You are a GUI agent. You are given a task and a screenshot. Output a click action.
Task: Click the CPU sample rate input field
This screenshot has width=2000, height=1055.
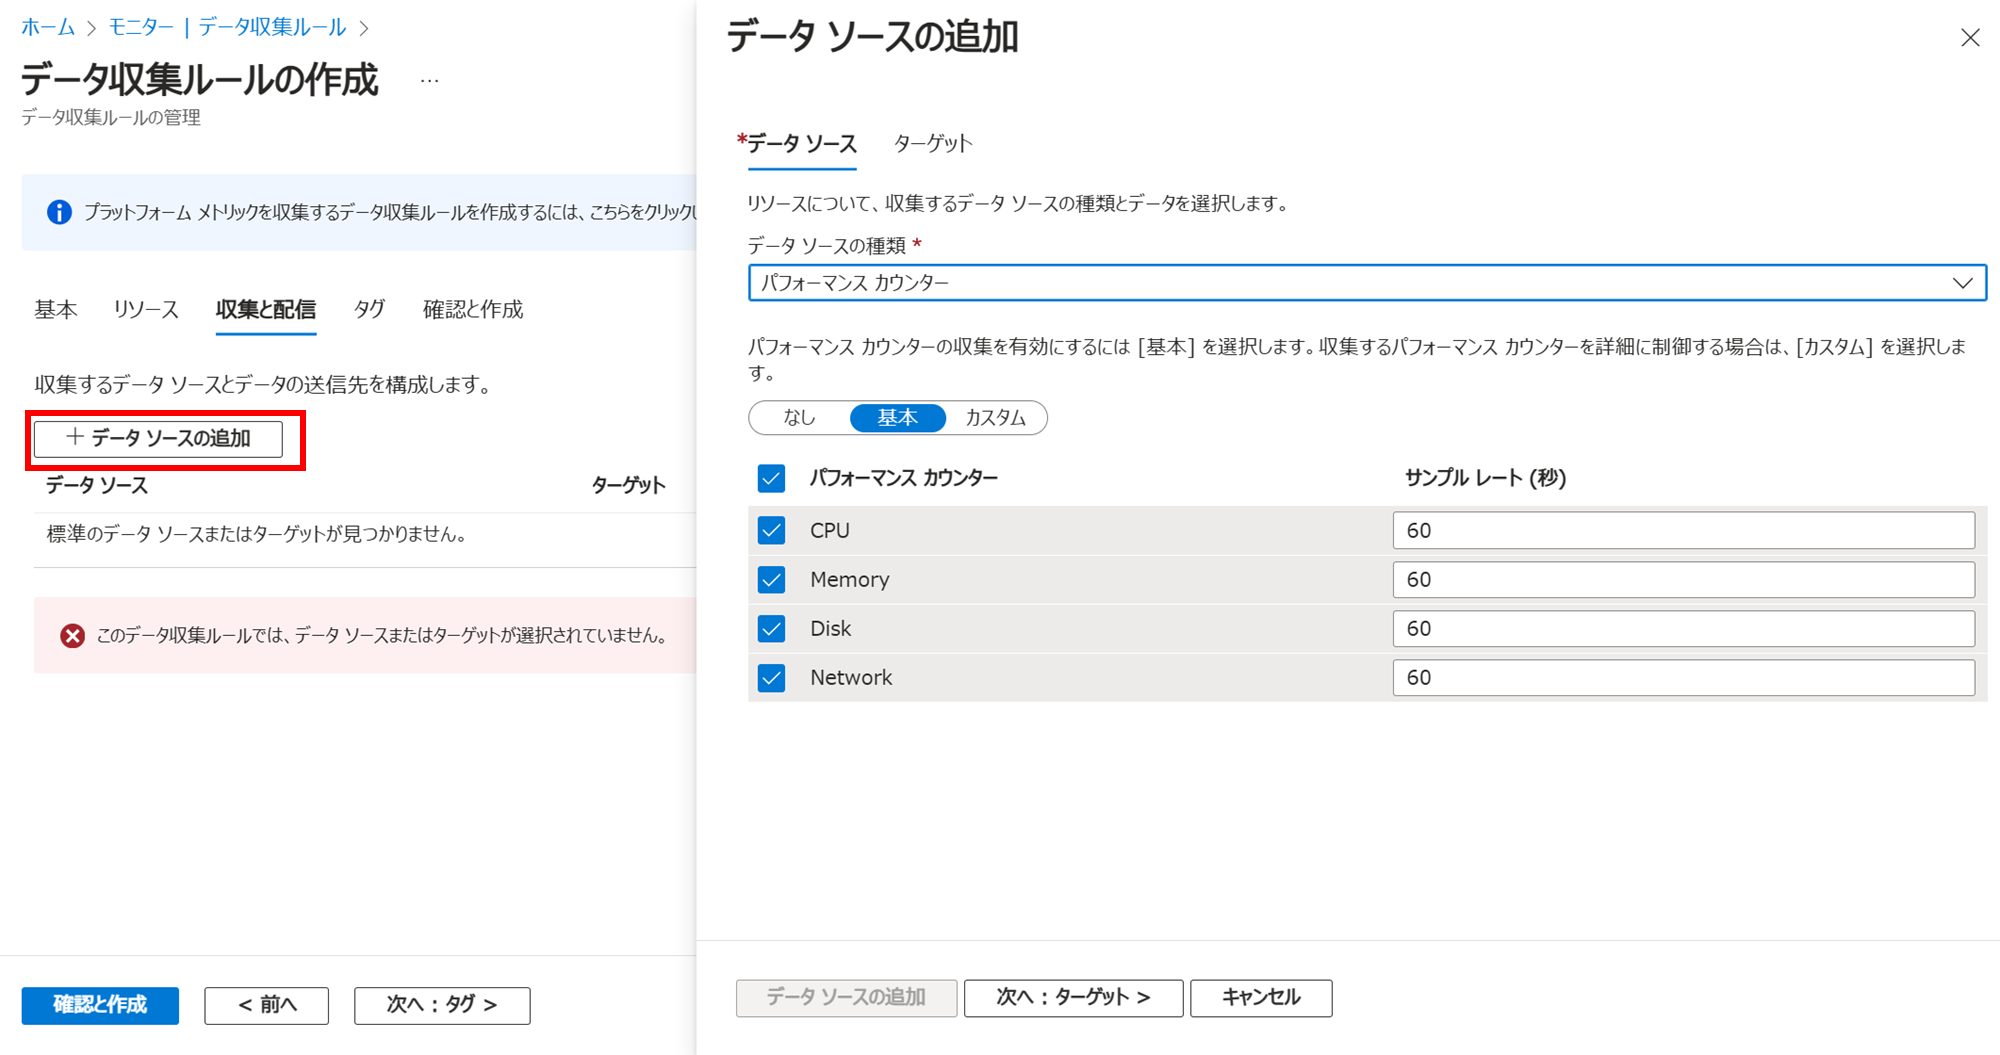tap(1684, 530)
